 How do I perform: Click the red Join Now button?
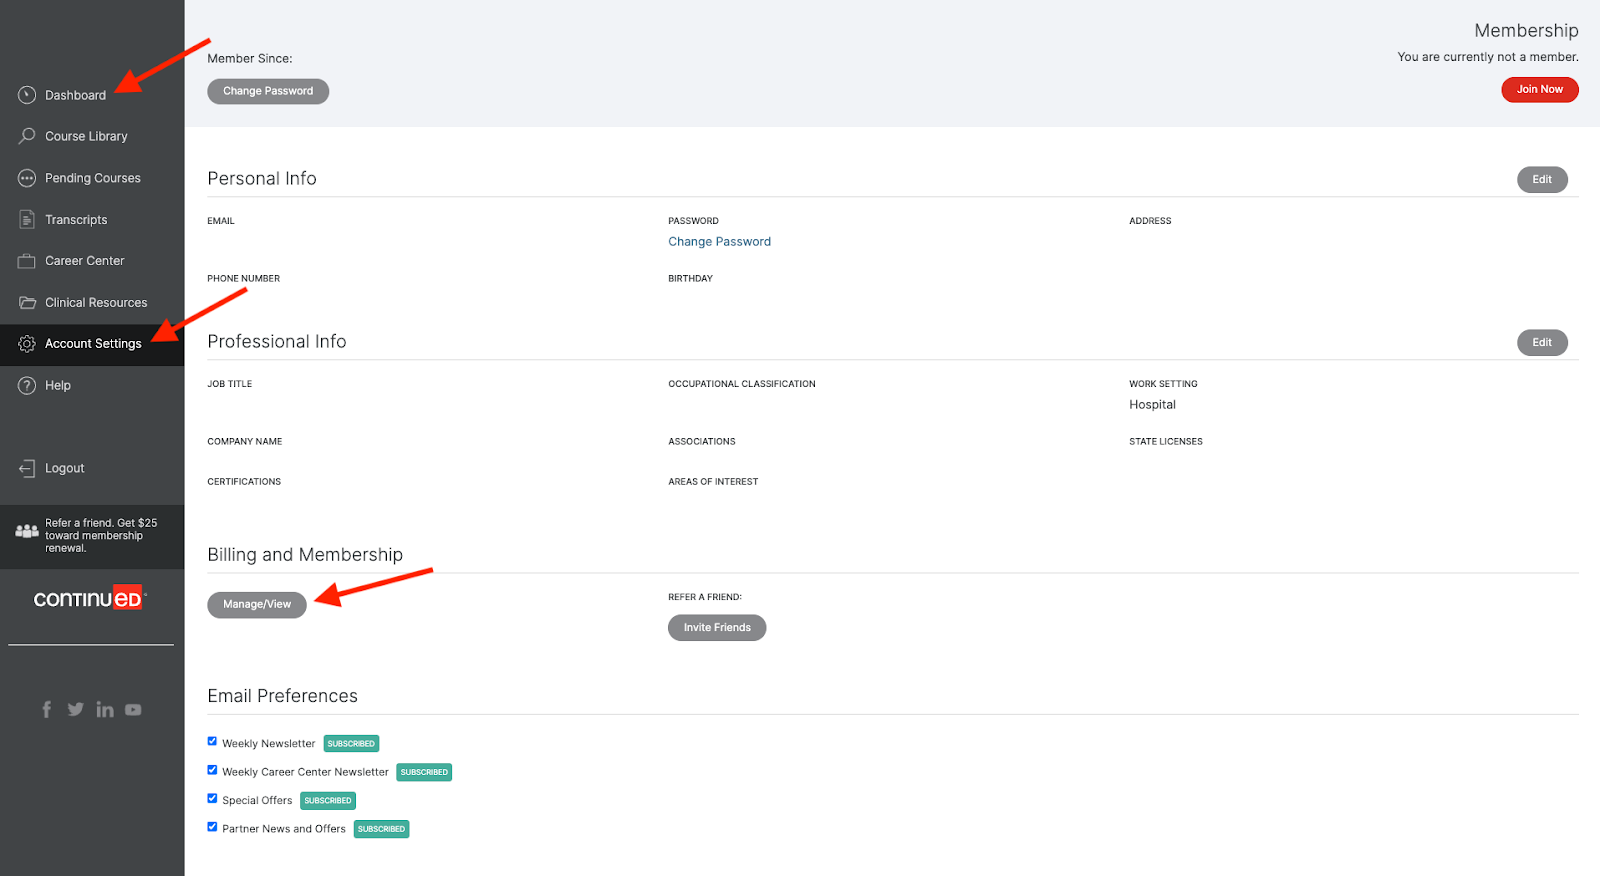(x=1539, y=90)
